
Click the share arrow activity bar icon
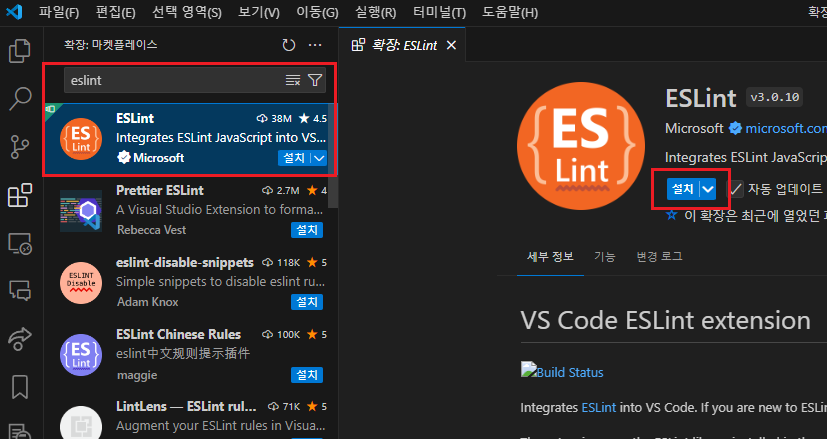20,339
